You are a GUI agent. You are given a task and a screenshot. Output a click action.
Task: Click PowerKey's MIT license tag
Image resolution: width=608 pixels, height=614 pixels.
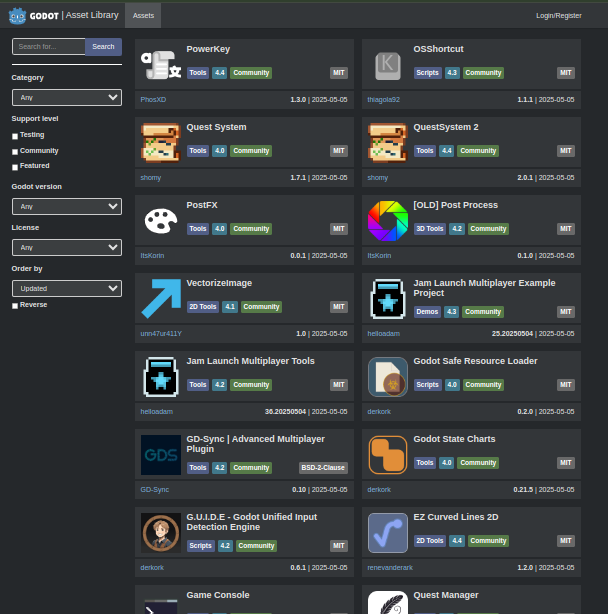pos(339,73)
